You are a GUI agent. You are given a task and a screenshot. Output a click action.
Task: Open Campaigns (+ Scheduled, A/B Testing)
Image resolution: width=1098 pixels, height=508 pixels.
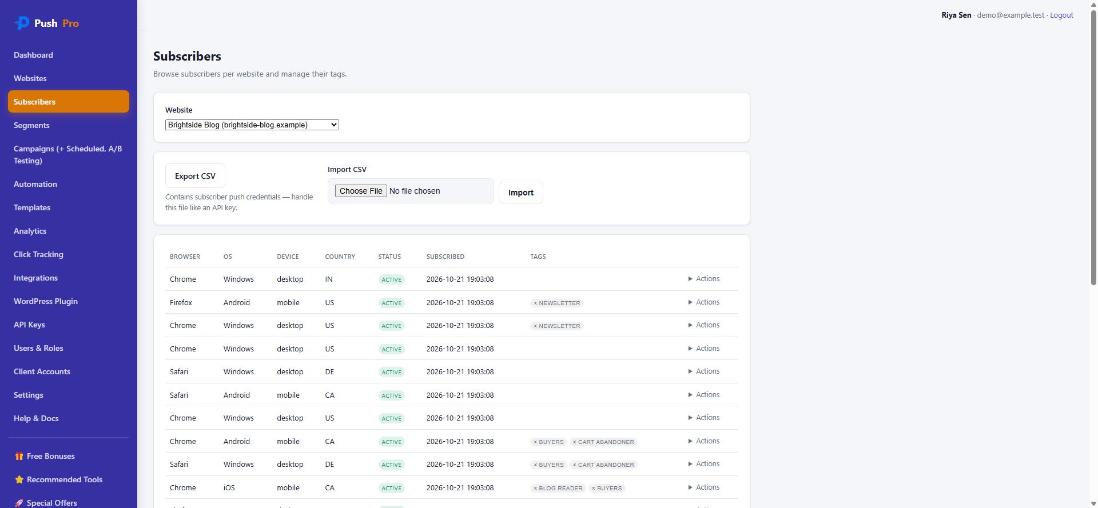click(69, 155)
